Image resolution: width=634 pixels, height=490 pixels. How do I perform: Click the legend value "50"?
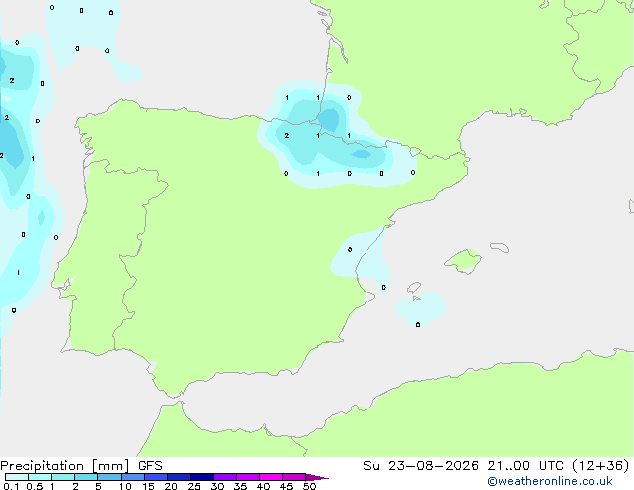pos(309,486)
